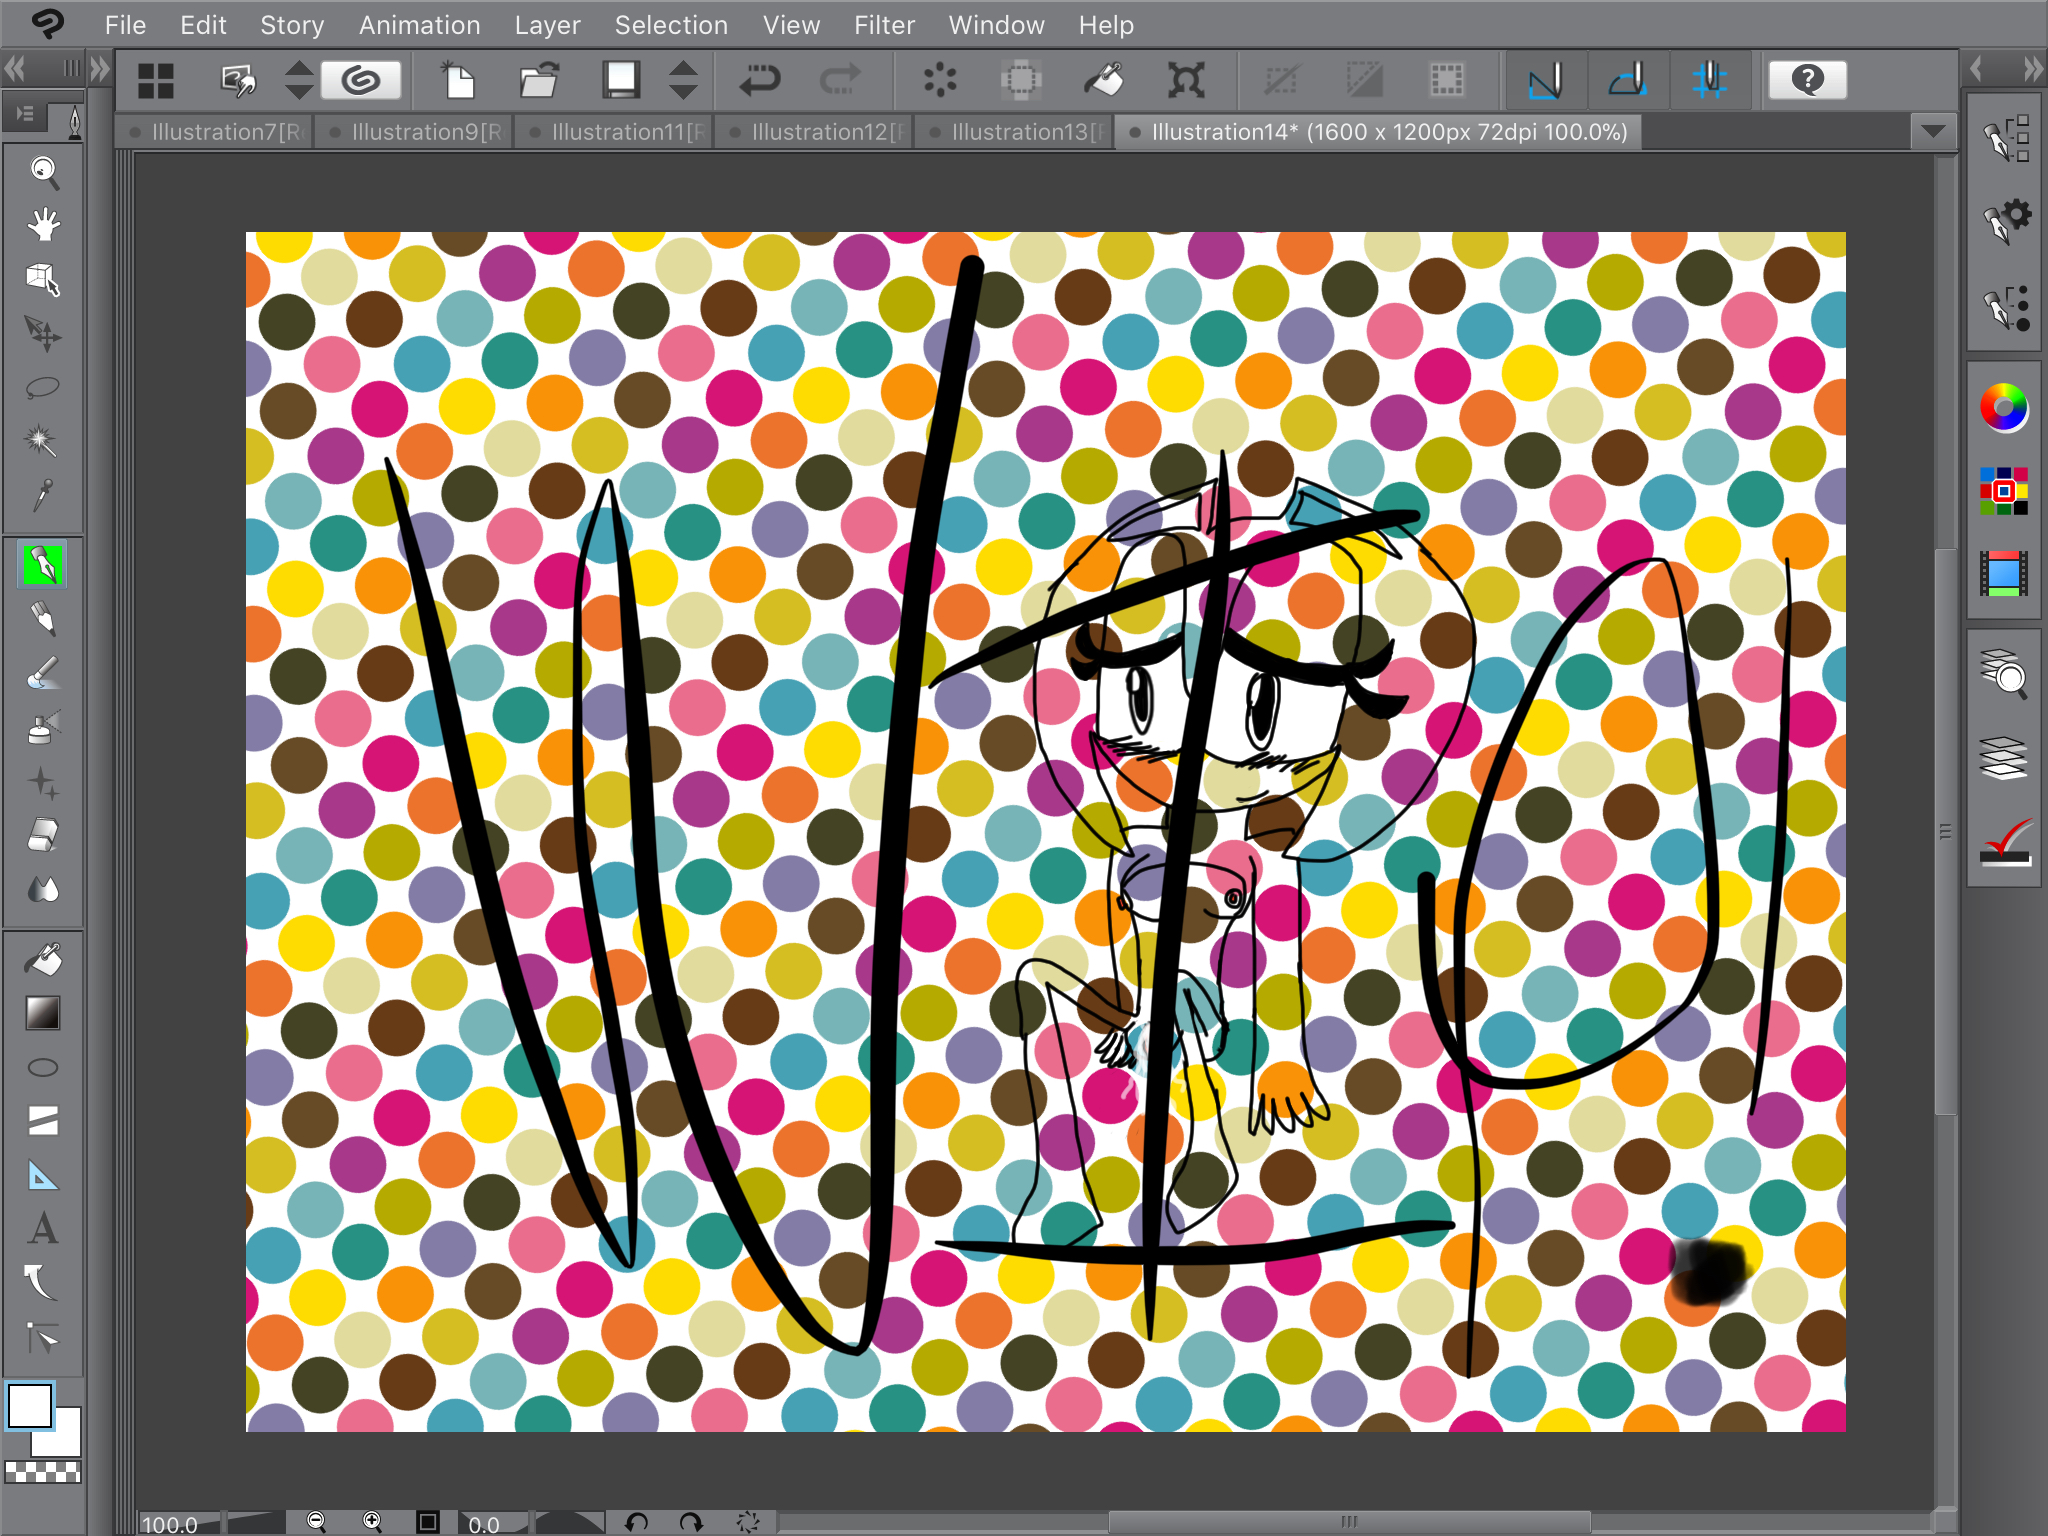Select the Text tool
The image size is (2048, 1536).
pyautogui.click(x=43, y=1228)
